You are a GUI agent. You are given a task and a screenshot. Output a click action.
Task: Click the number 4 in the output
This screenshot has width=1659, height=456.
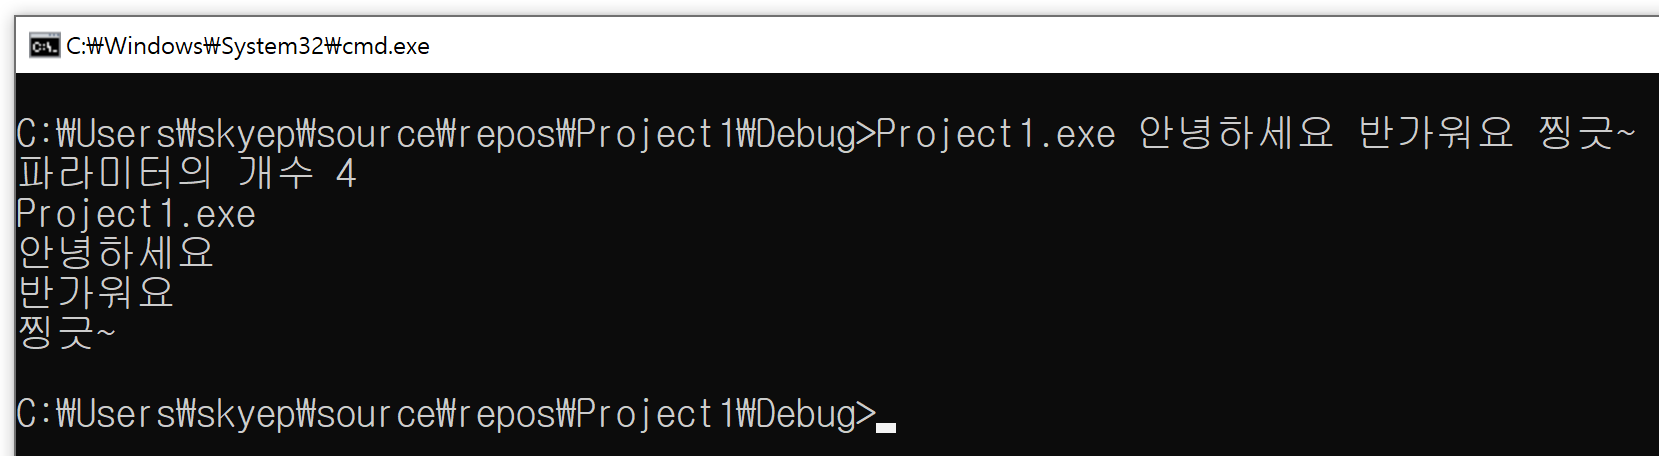[346, 174]
